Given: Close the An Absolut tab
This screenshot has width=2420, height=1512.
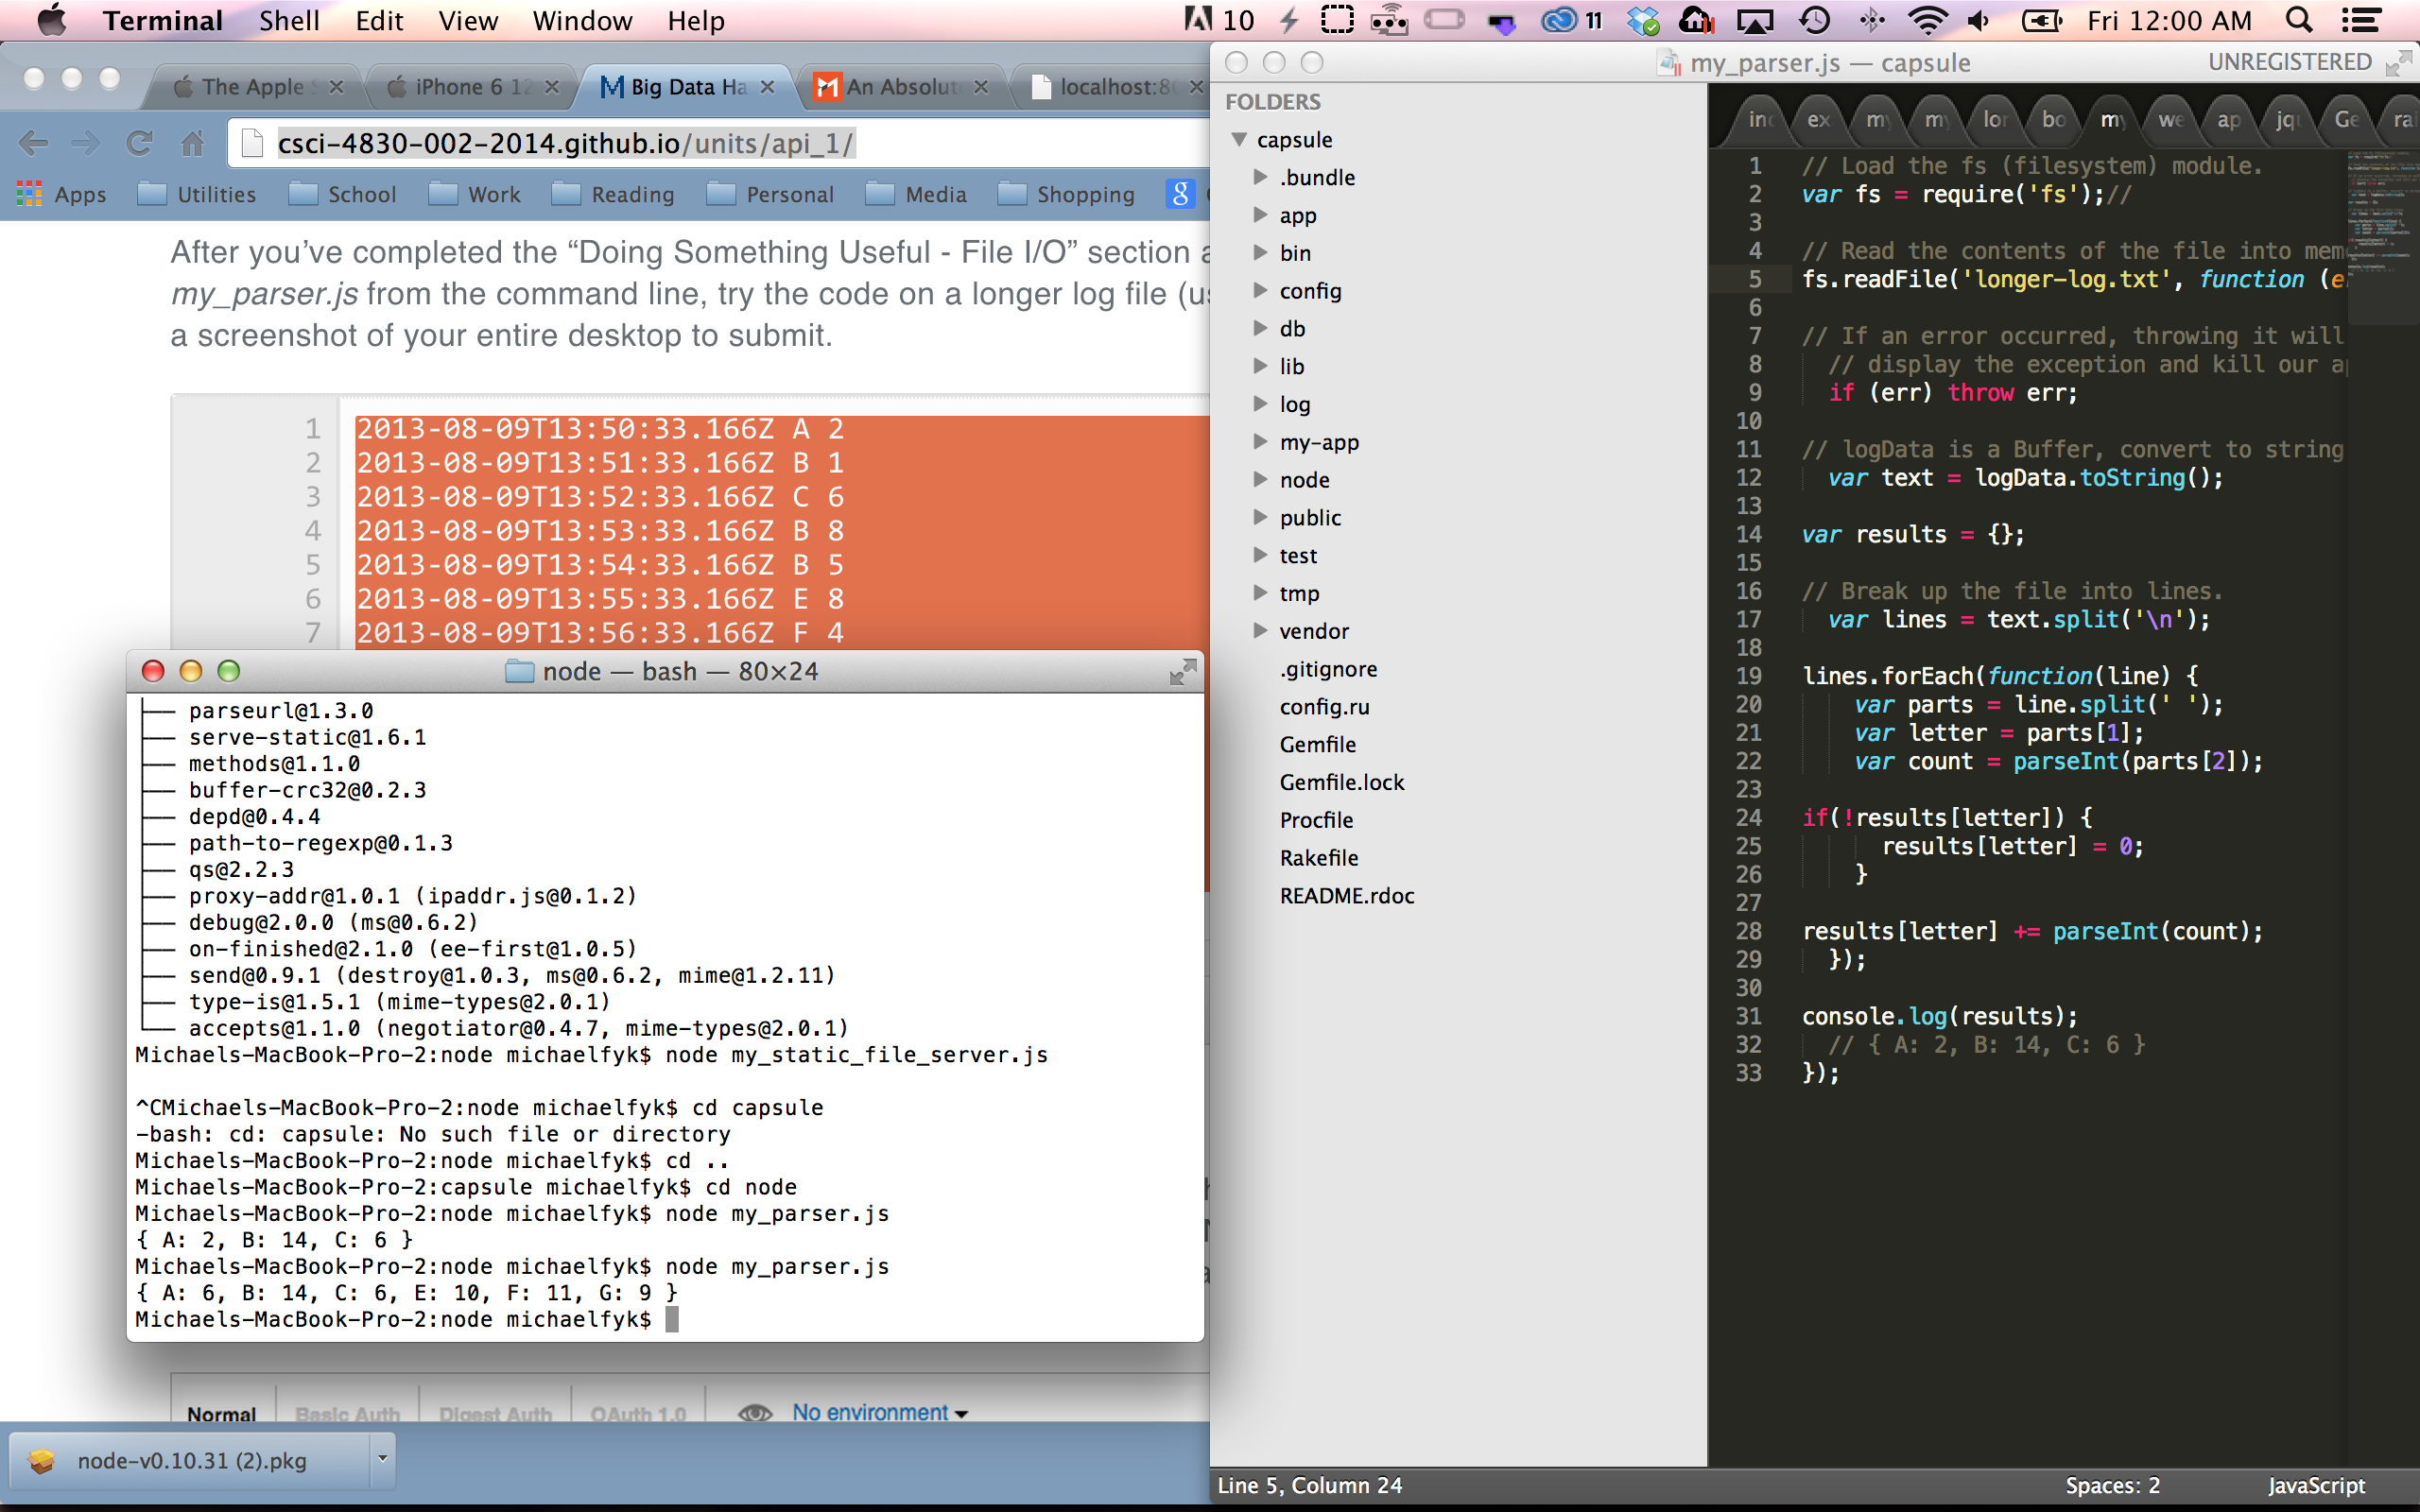Looking at the screenshot, I should pyautogui.click(x=981, y=87).
